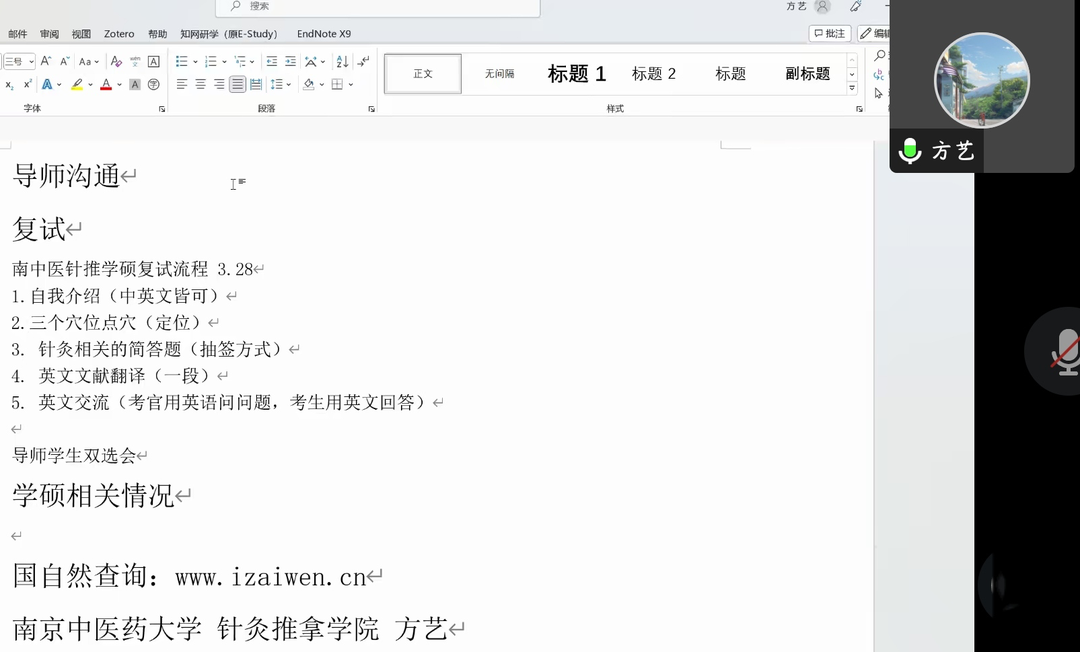Expand the shading color dropdown arrow
The image size is (1080, 652).
click(x=322, y=85)
